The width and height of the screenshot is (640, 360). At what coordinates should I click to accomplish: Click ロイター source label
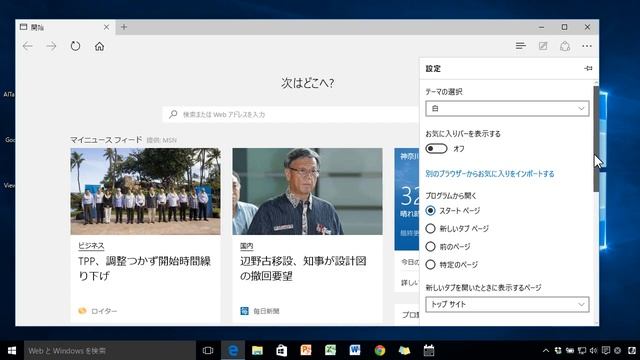[104, 311]
